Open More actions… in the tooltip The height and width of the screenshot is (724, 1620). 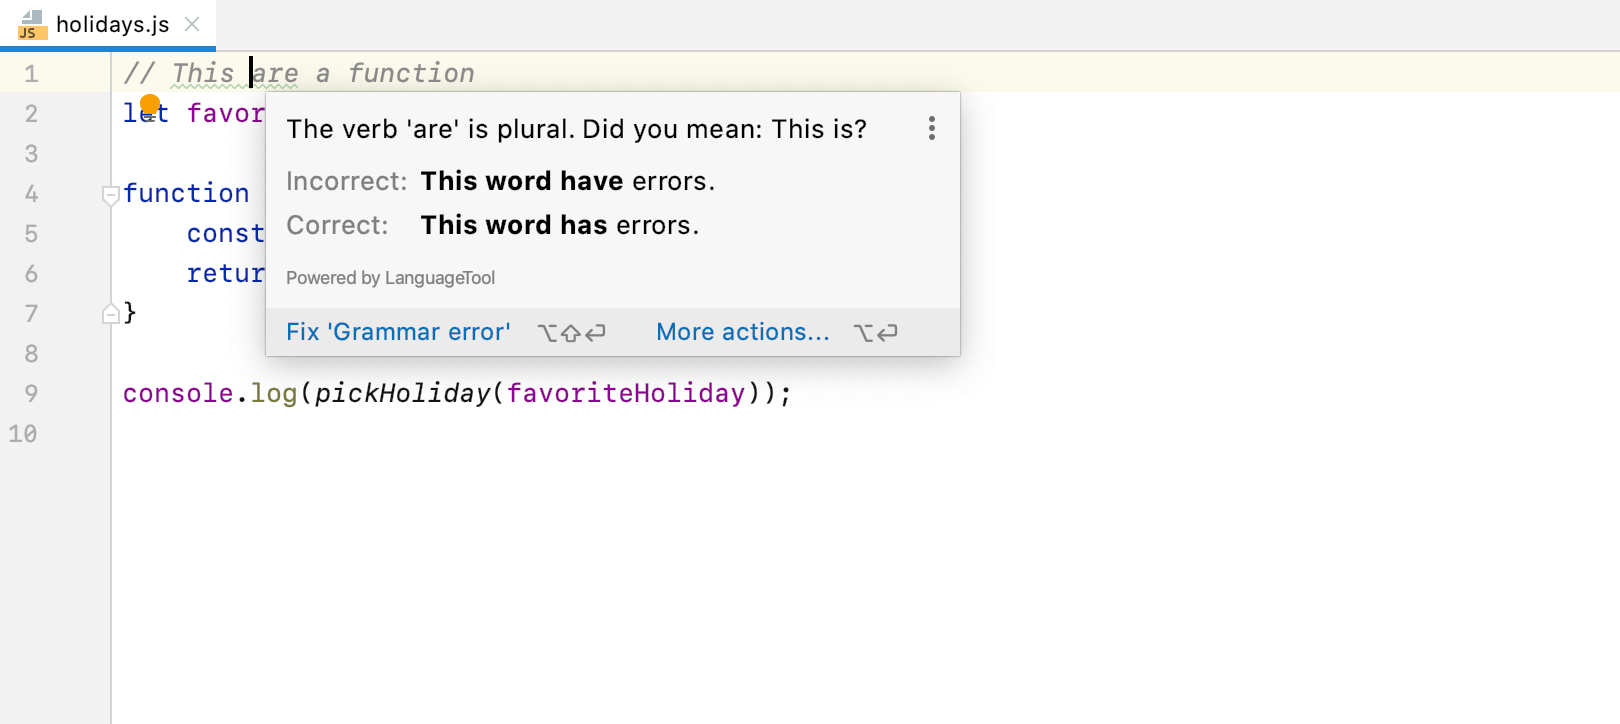(x=743, y=332)
